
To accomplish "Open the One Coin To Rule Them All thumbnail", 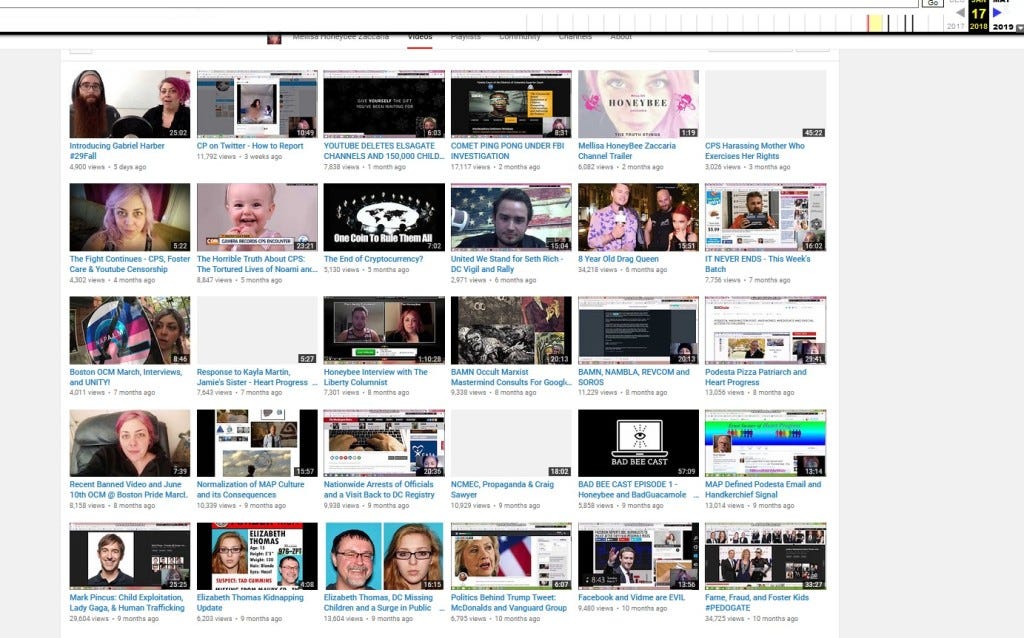I will coord(384,217).
